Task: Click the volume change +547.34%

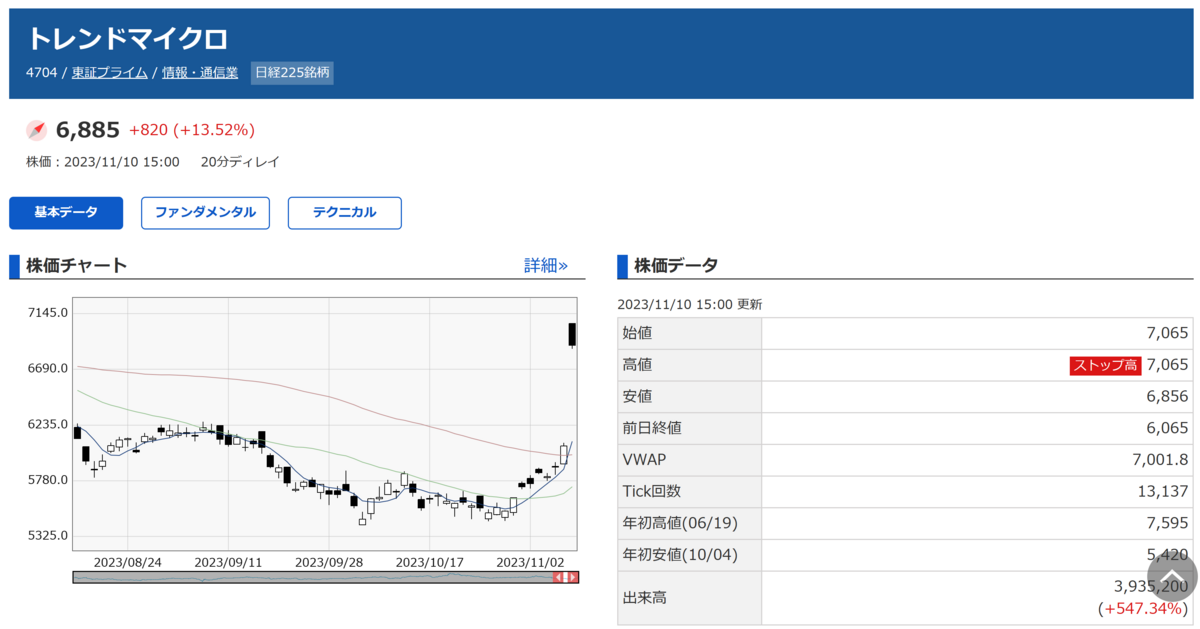Action: pos(1143,608)
